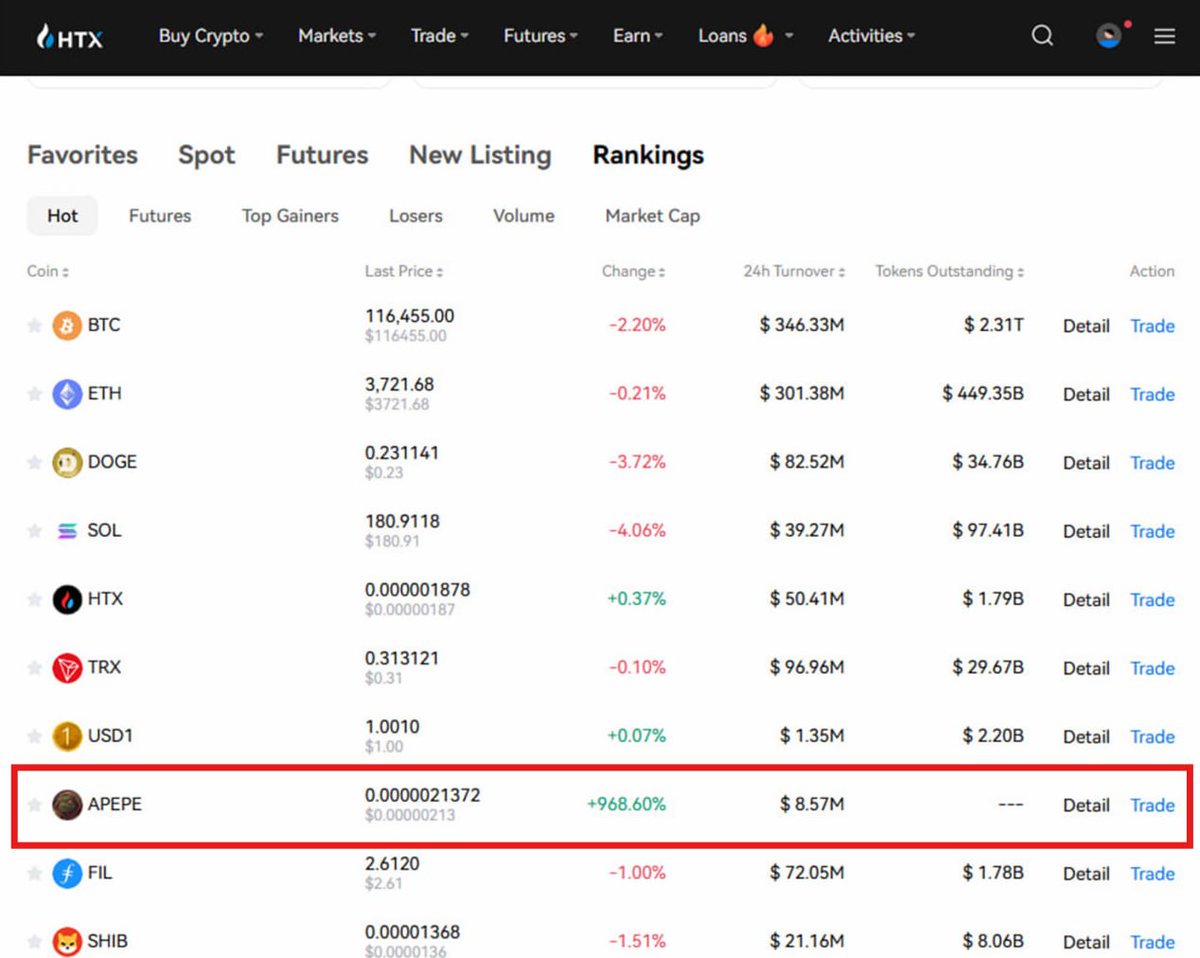The image size is (1200, 958).
Task: Open Trade link for DOGE
Action: click(1152, 463)
